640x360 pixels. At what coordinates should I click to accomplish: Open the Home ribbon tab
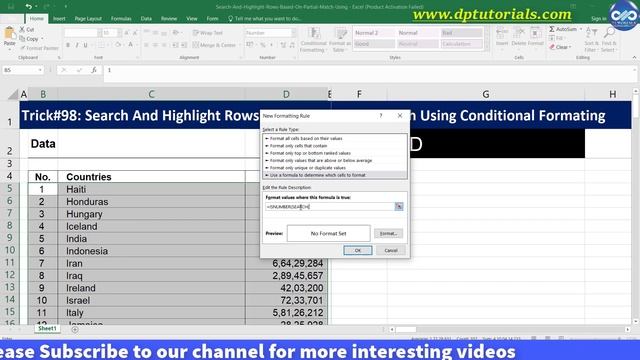point(36,18)
